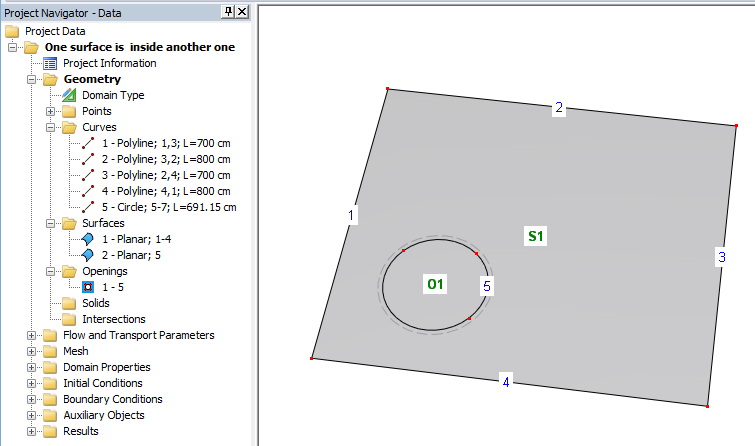Screen dimensions: 755x446
Task: Click the opening icon for '1 - 5'
Action: [x=88, y=287]
